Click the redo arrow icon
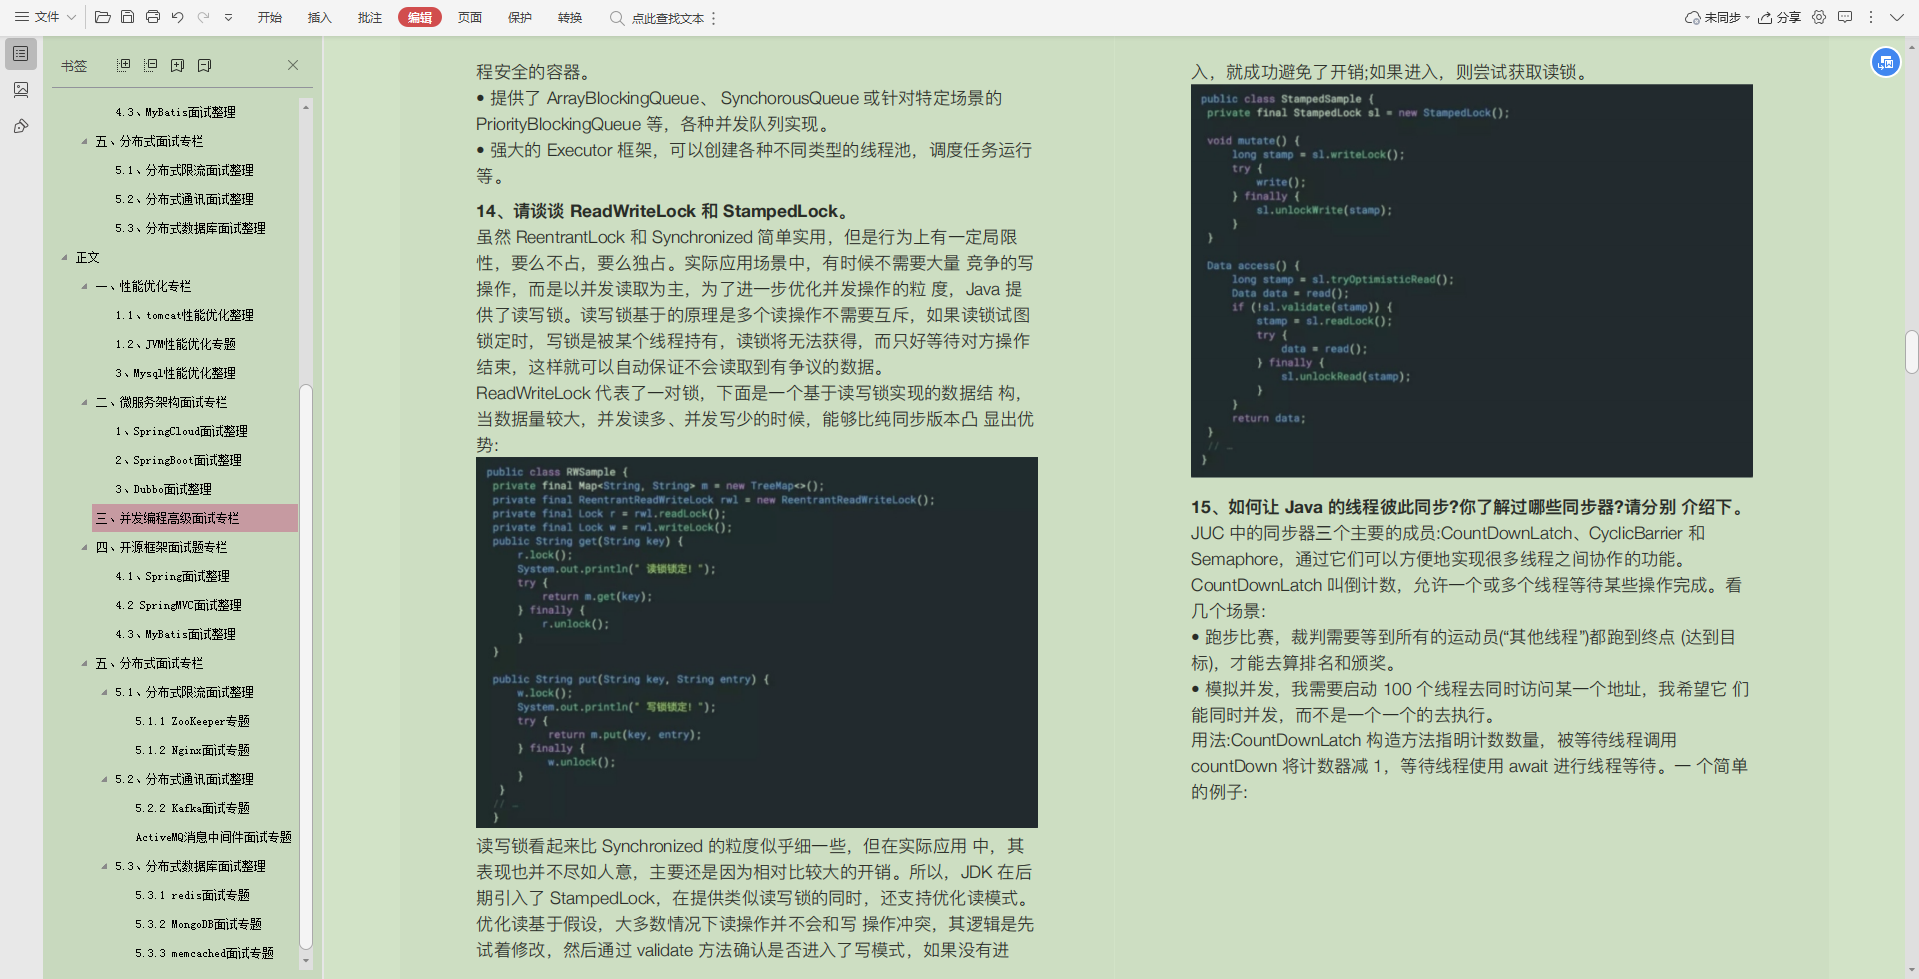This screenshot has height=979, width=1919. [x=203, y=17]
